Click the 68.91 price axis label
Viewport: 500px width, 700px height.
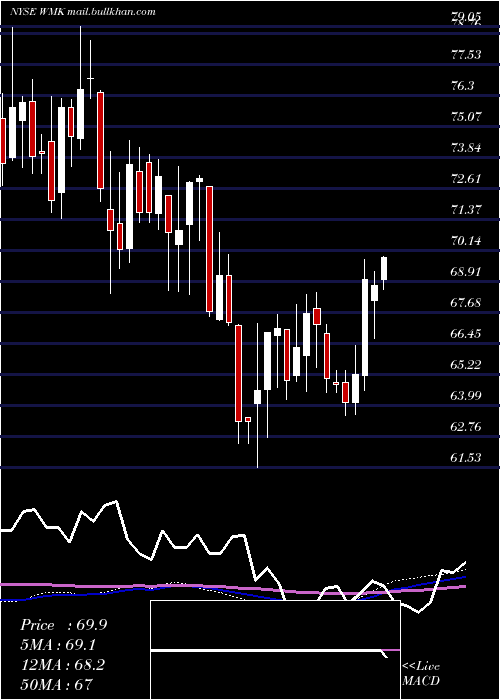pos(466,272)
